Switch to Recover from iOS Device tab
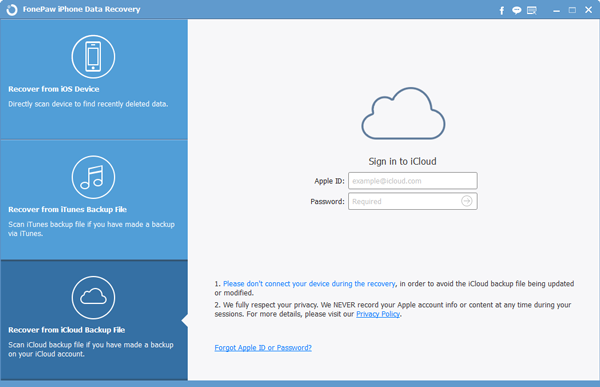The height and width of the screenshot is (387, 600). tap(94, 79)
